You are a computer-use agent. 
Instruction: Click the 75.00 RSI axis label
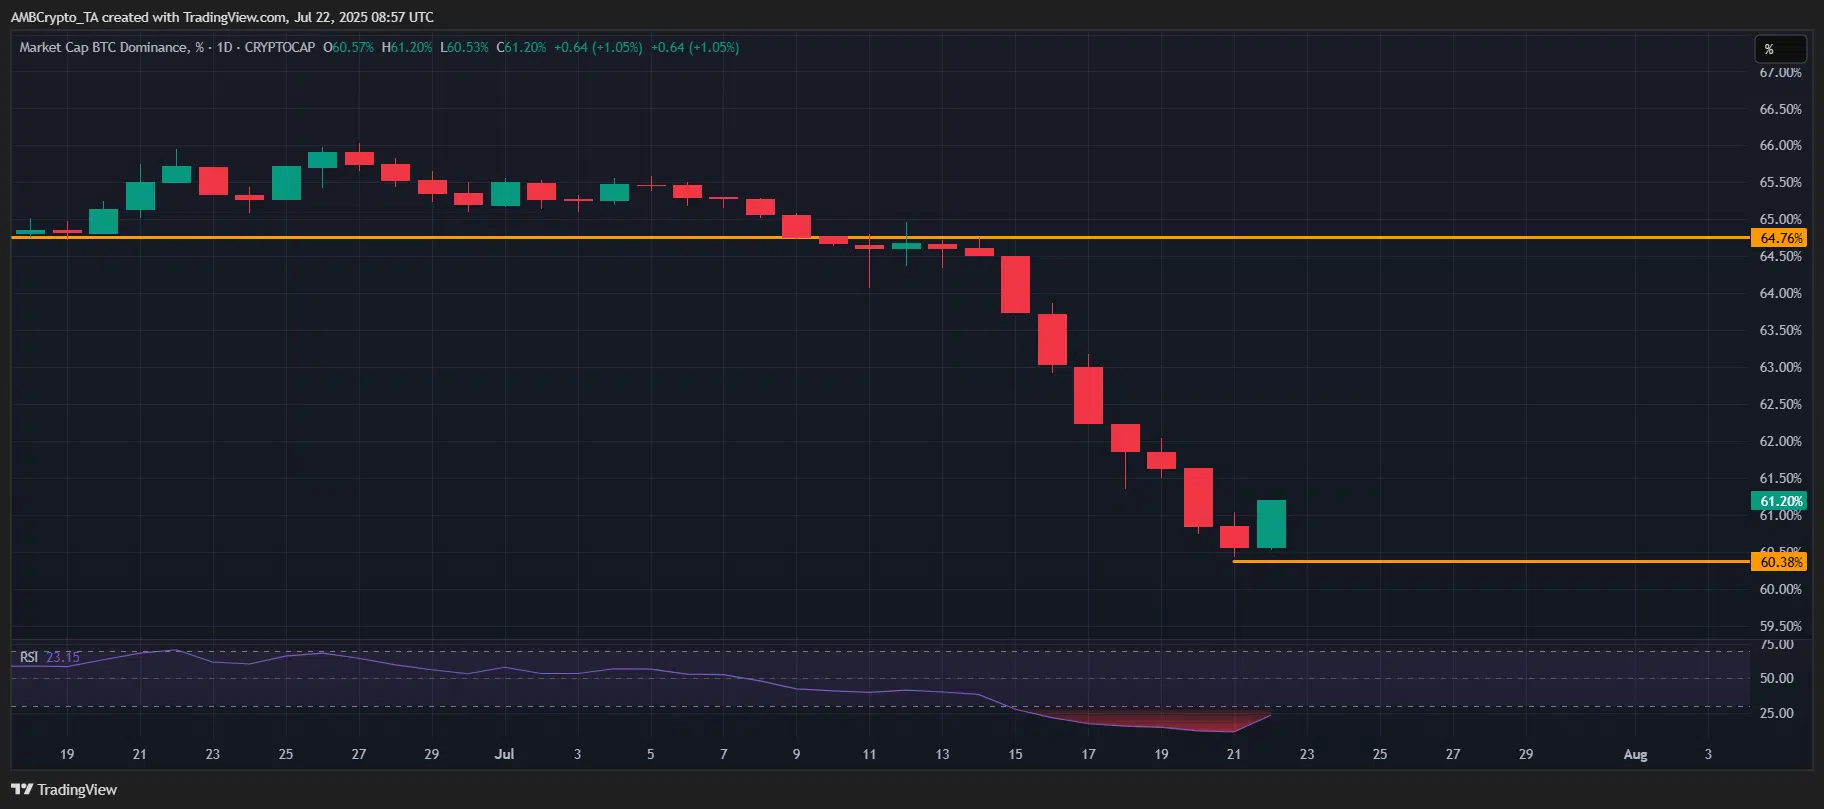(1777, 645)
